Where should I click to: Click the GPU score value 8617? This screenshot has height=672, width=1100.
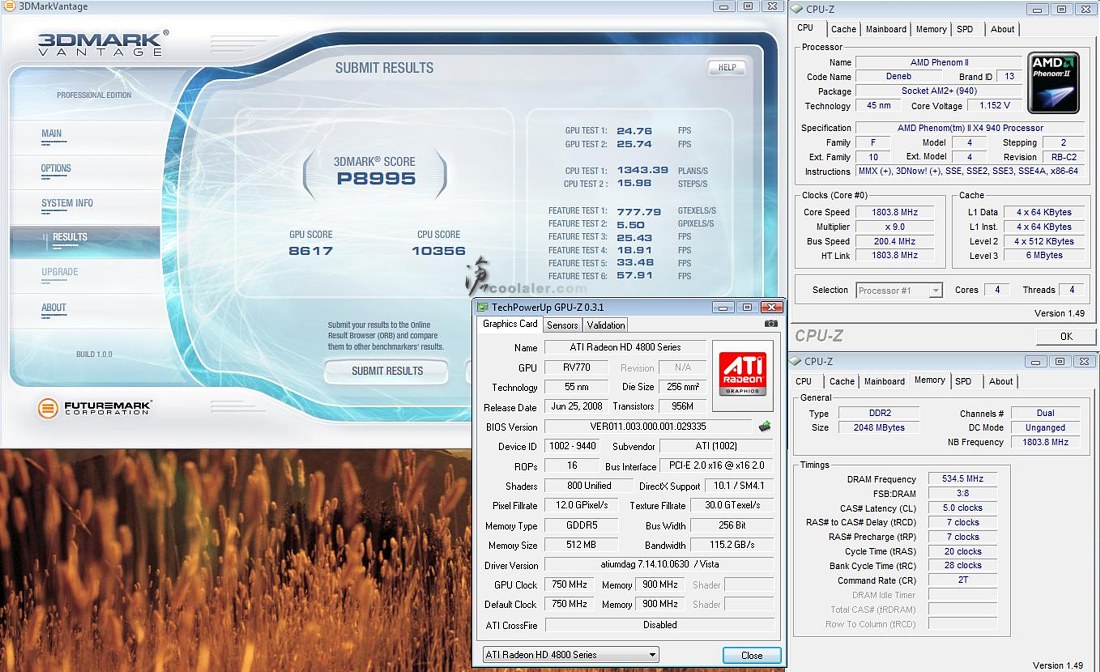311,250
